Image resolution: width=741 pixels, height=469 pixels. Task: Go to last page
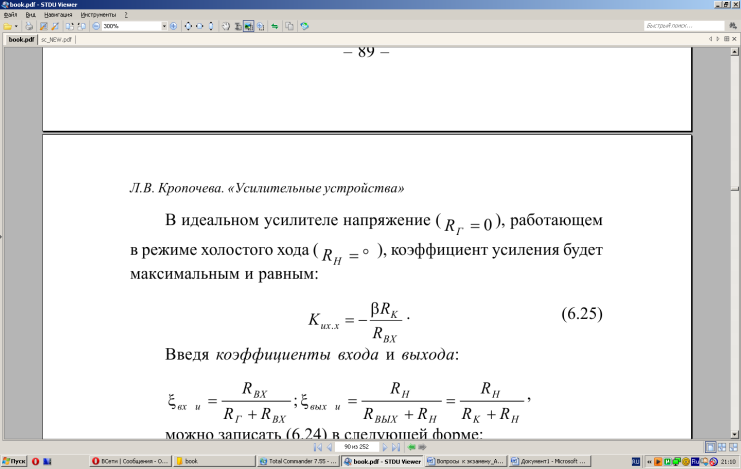[396, 447]
